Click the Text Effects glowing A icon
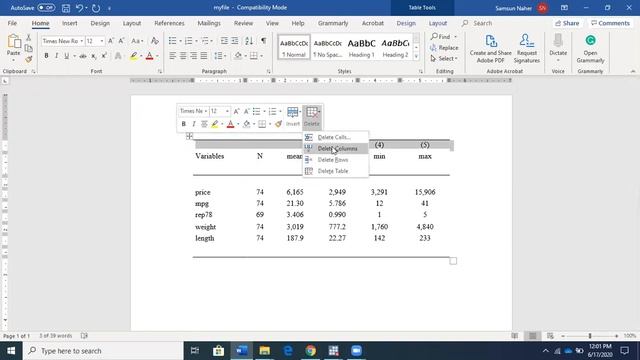Image resolution: width=640 pixels, height=360 pixels. [x=118, y=56]
